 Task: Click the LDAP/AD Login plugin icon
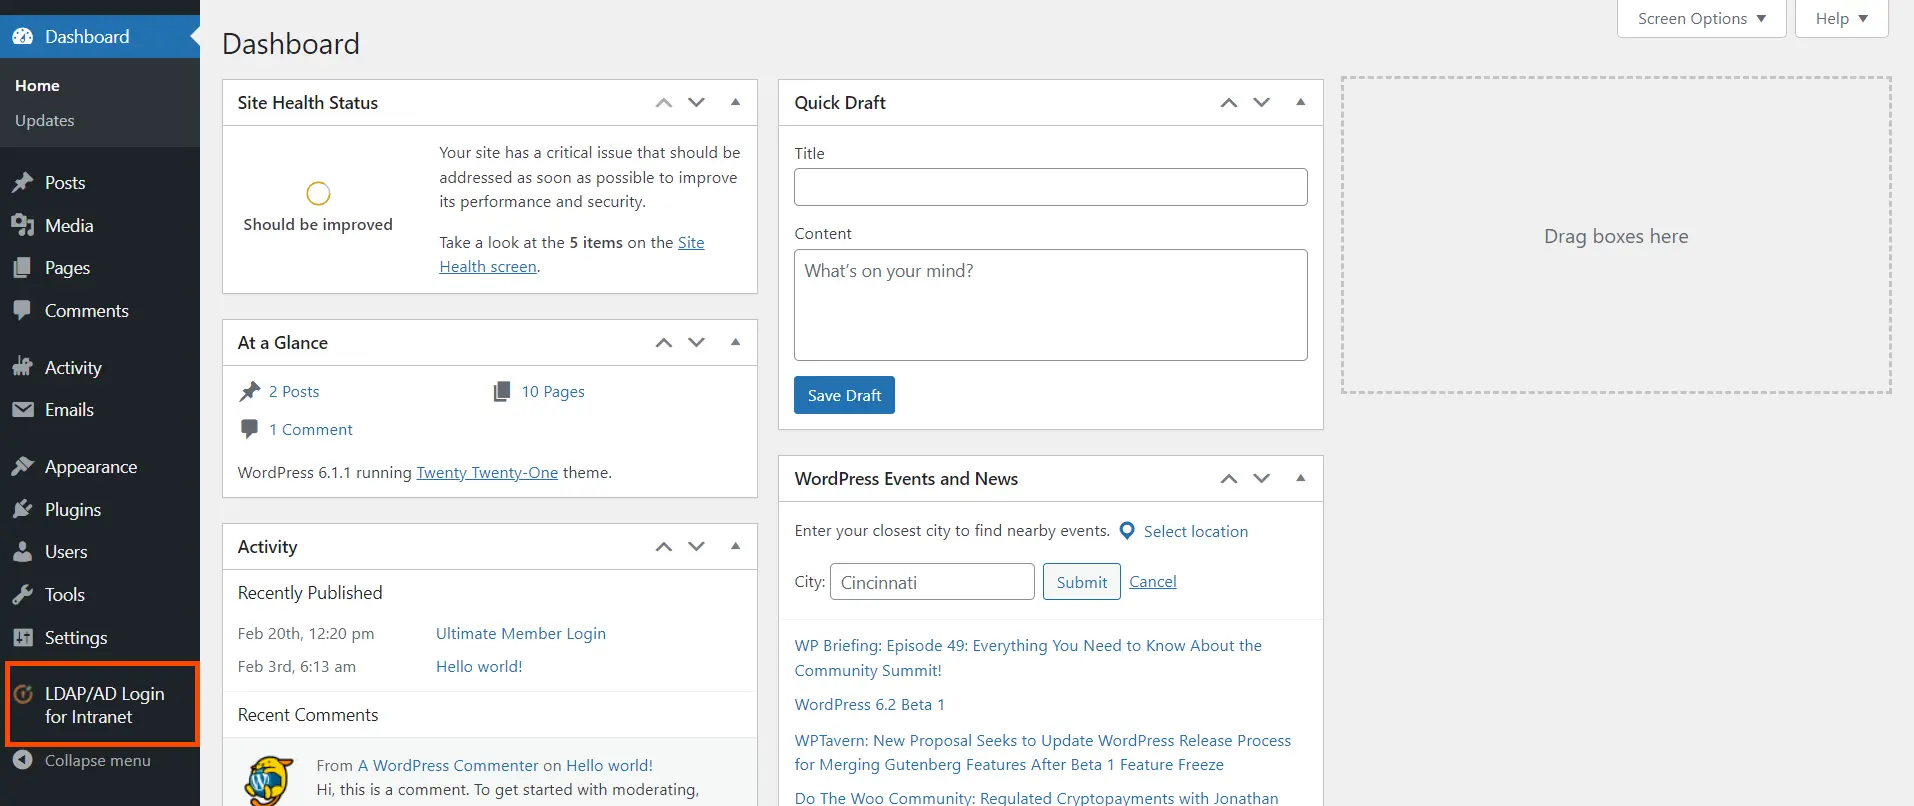[x=23, y=694]
